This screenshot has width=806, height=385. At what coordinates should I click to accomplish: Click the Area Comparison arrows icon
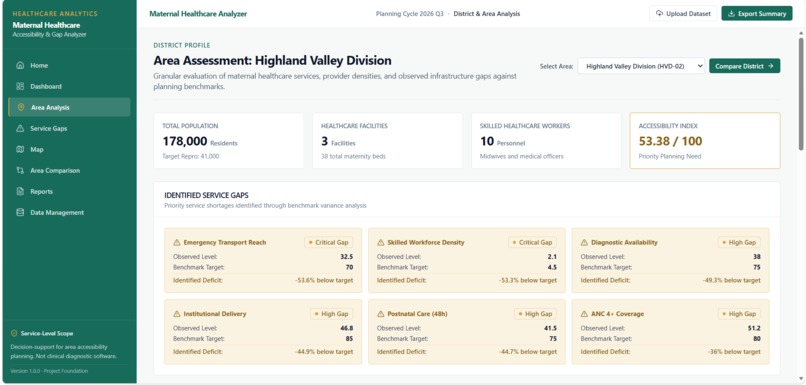20,171
